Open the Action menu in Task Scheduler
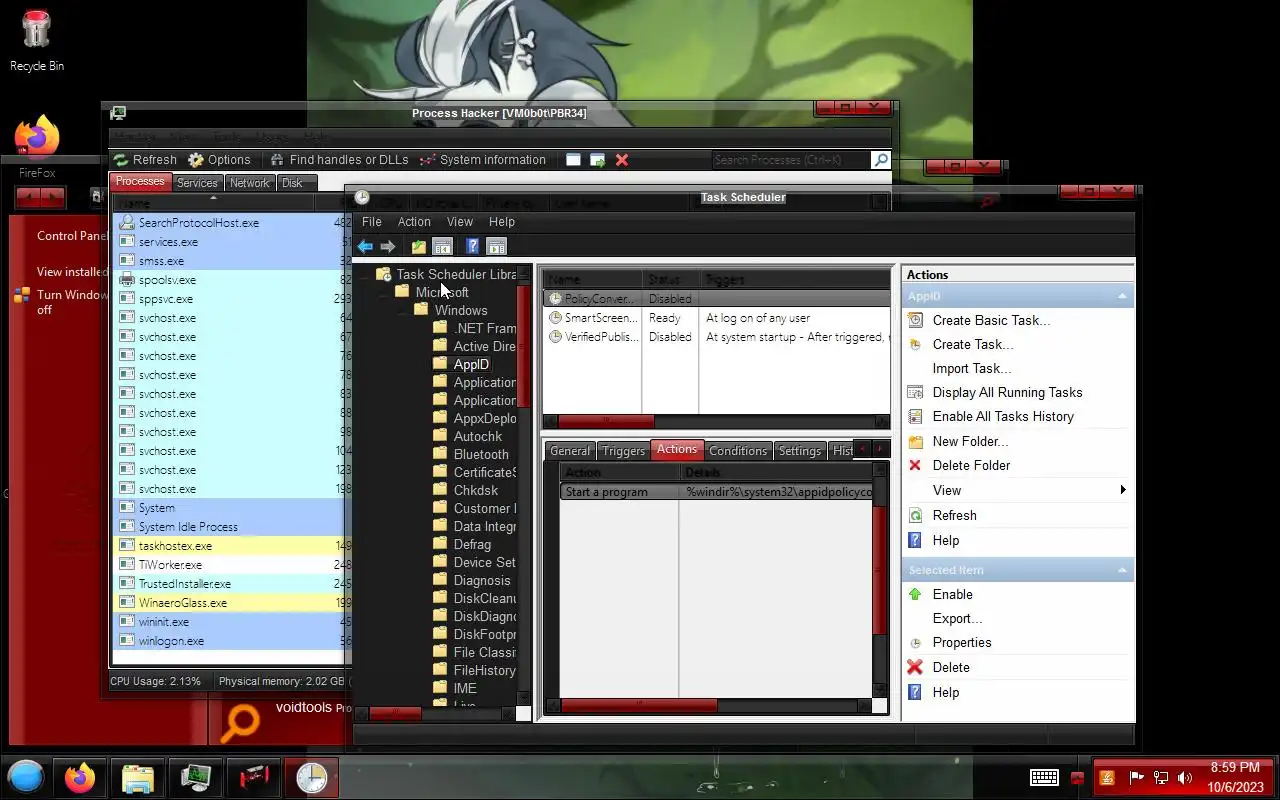Image resolution: width=1280 pixels, height=800 pixels. 414,222
